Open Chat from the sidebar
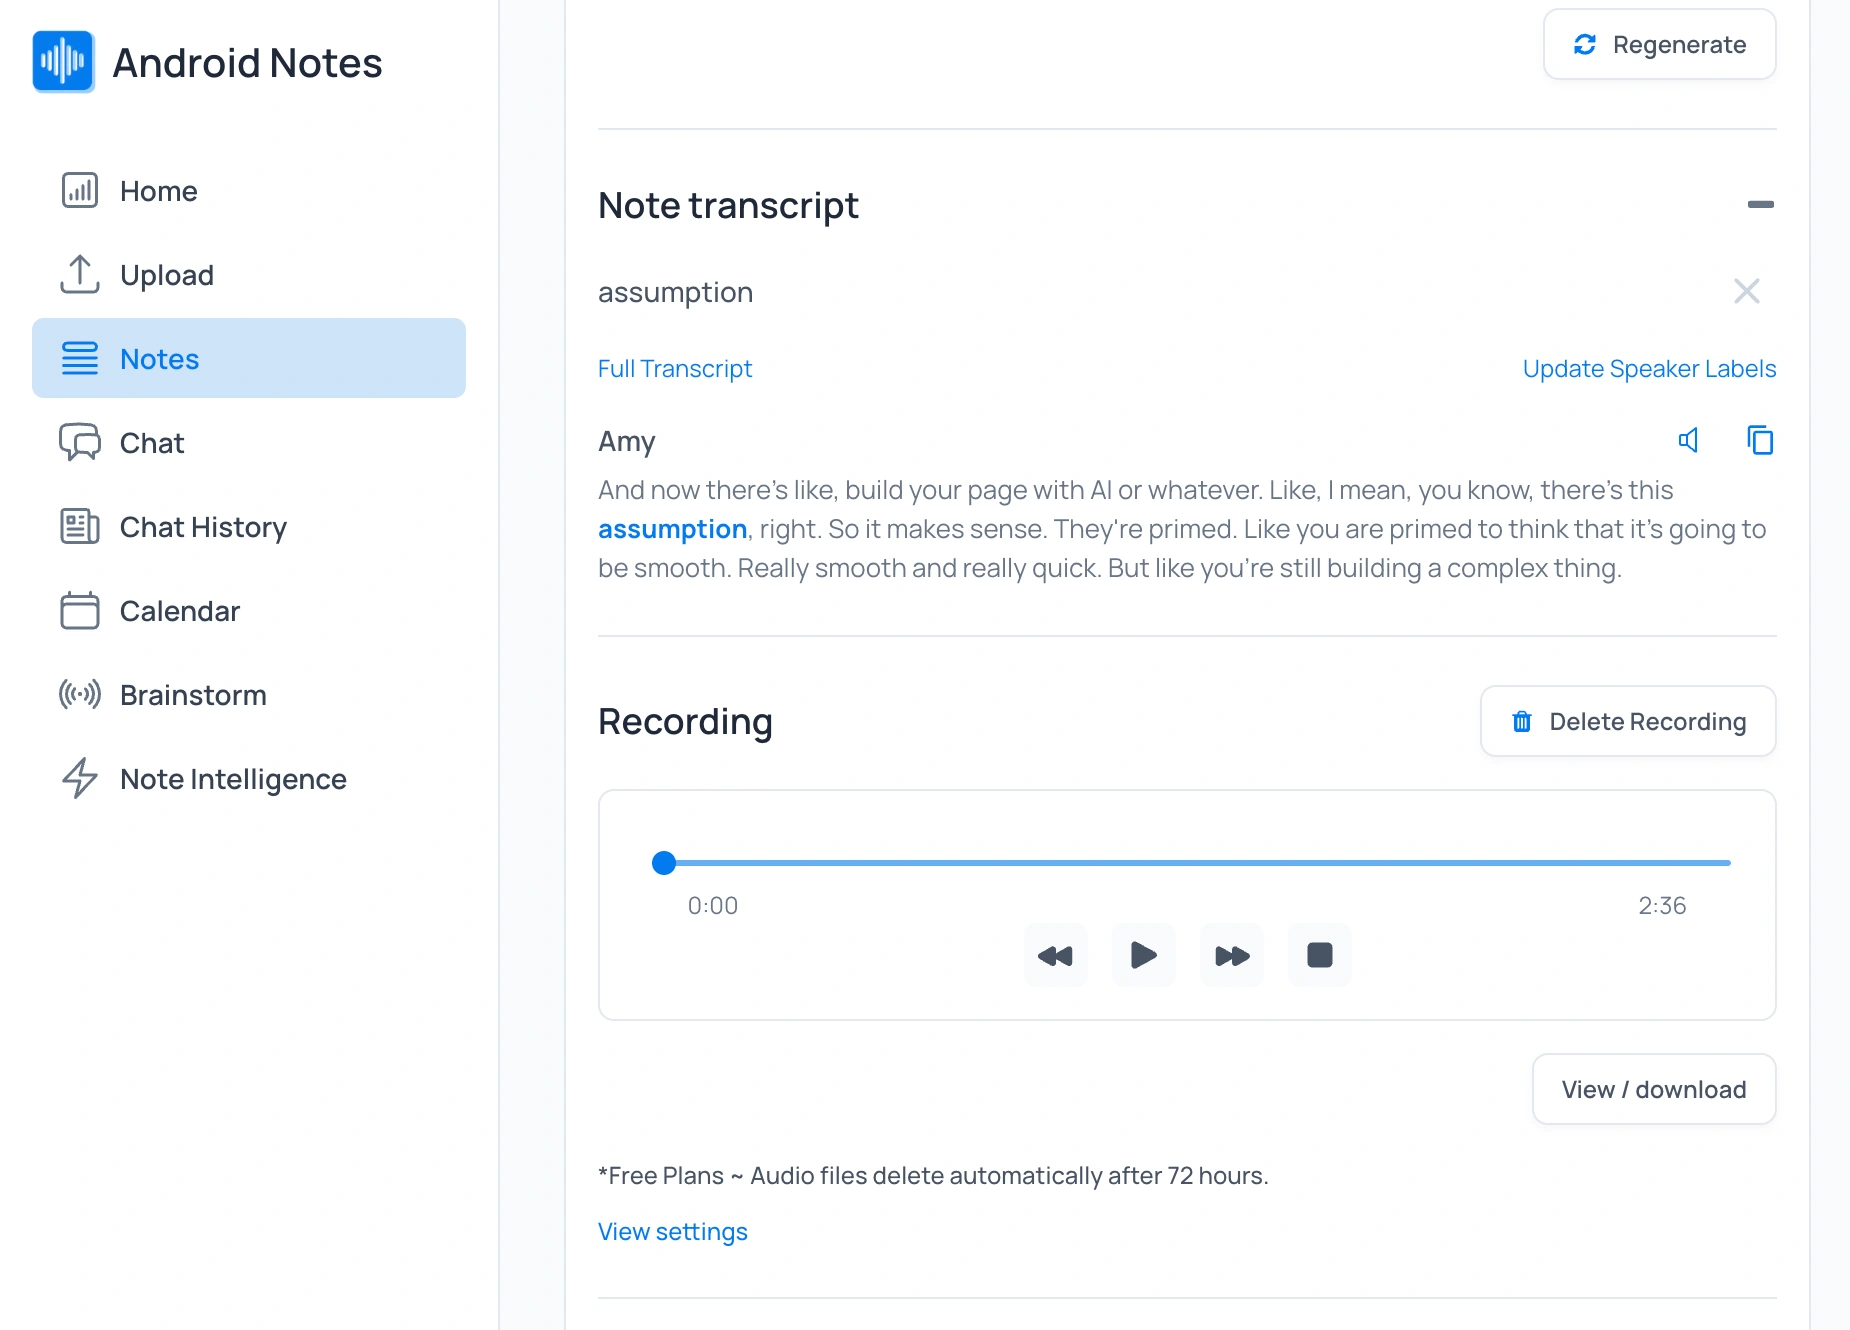The width and height of the screenshot is (1850, 1330). (x=249, y=443)
